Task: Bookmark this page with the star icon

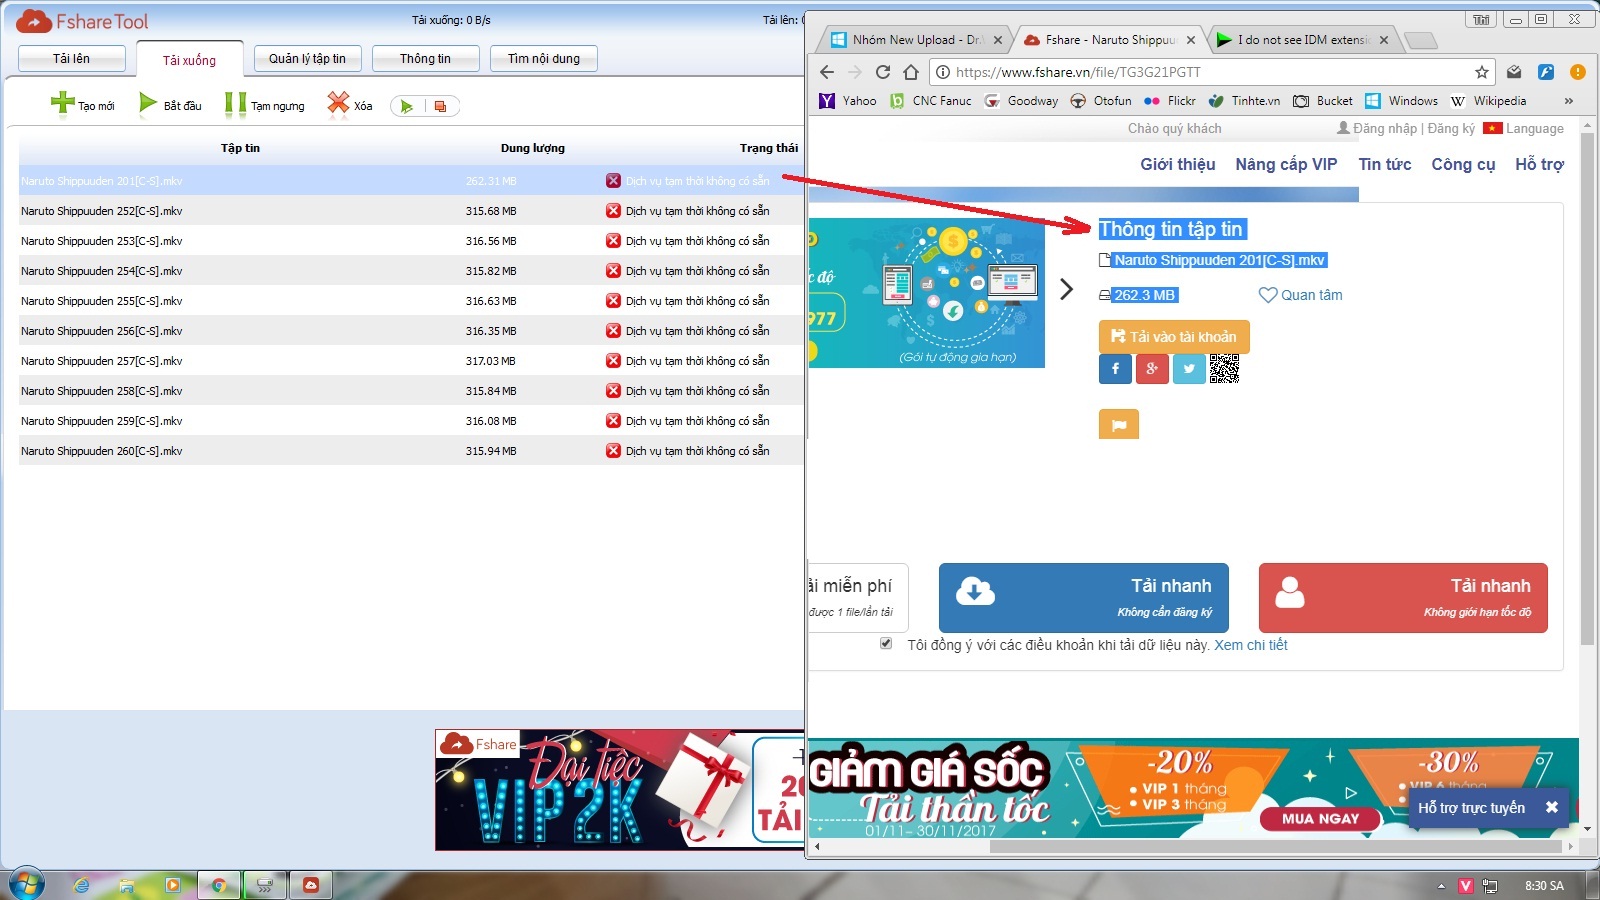Action: pos(1482,72)
